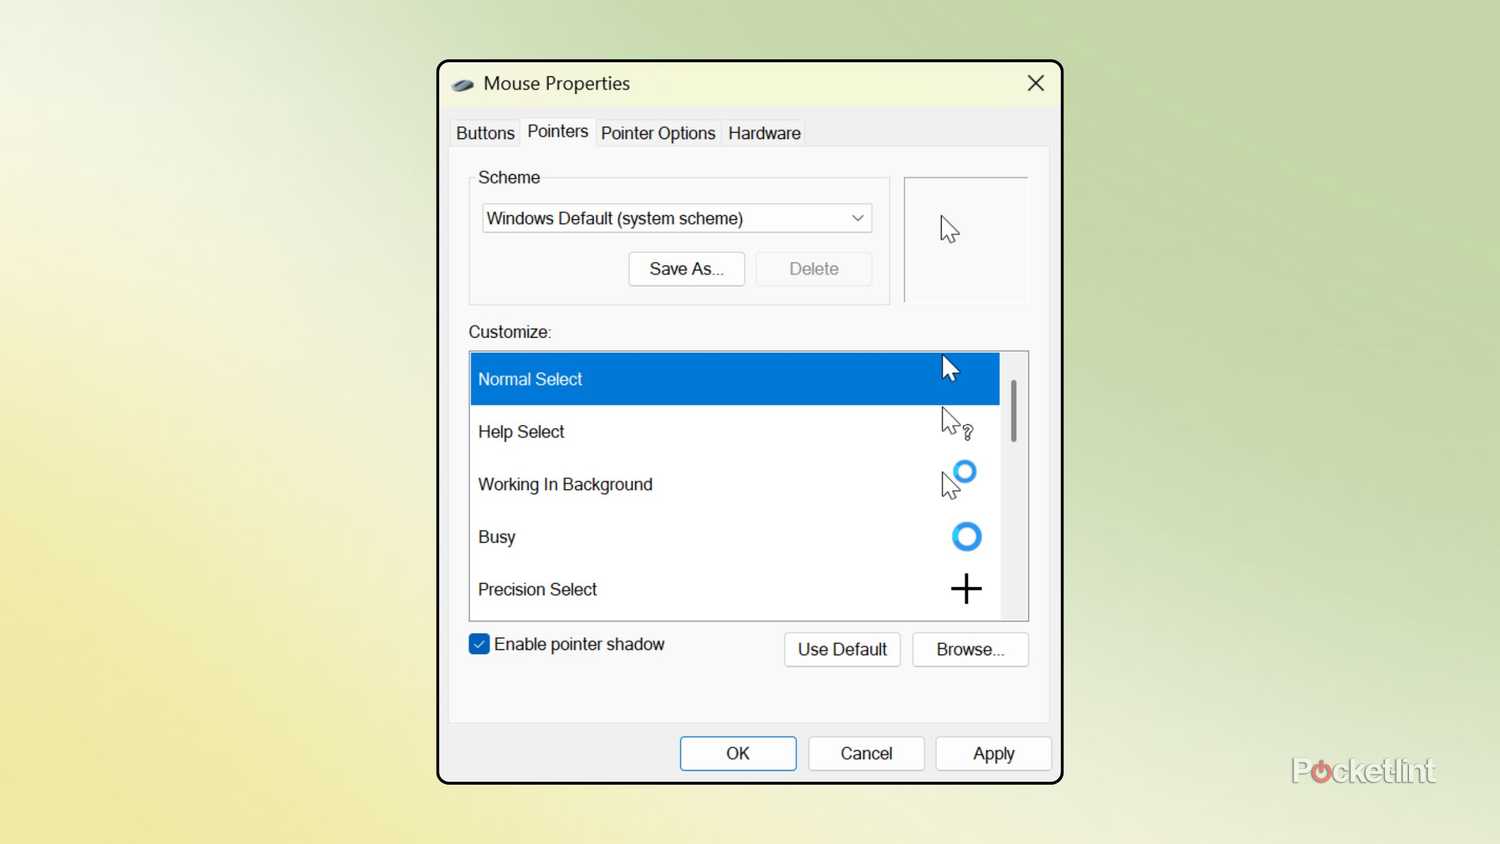
Task: Click the Working In Background cursor icon
Action: coord(958,480)
